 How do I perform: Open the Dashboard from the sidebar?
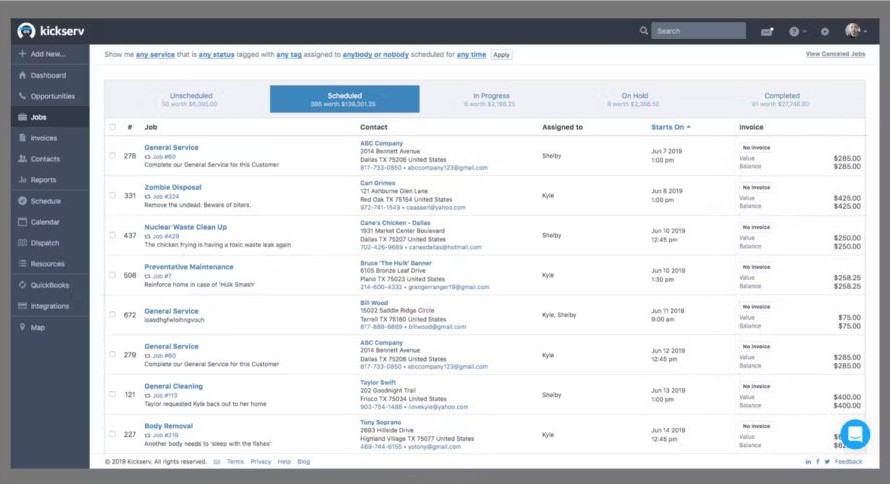point(48,75)
